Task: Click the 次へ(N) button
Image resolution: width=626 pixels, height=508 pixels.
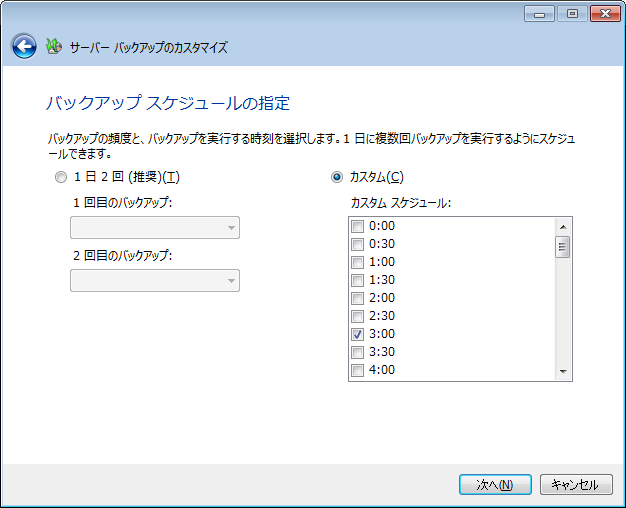Action: pyautogui.click(x=495, y=484)
